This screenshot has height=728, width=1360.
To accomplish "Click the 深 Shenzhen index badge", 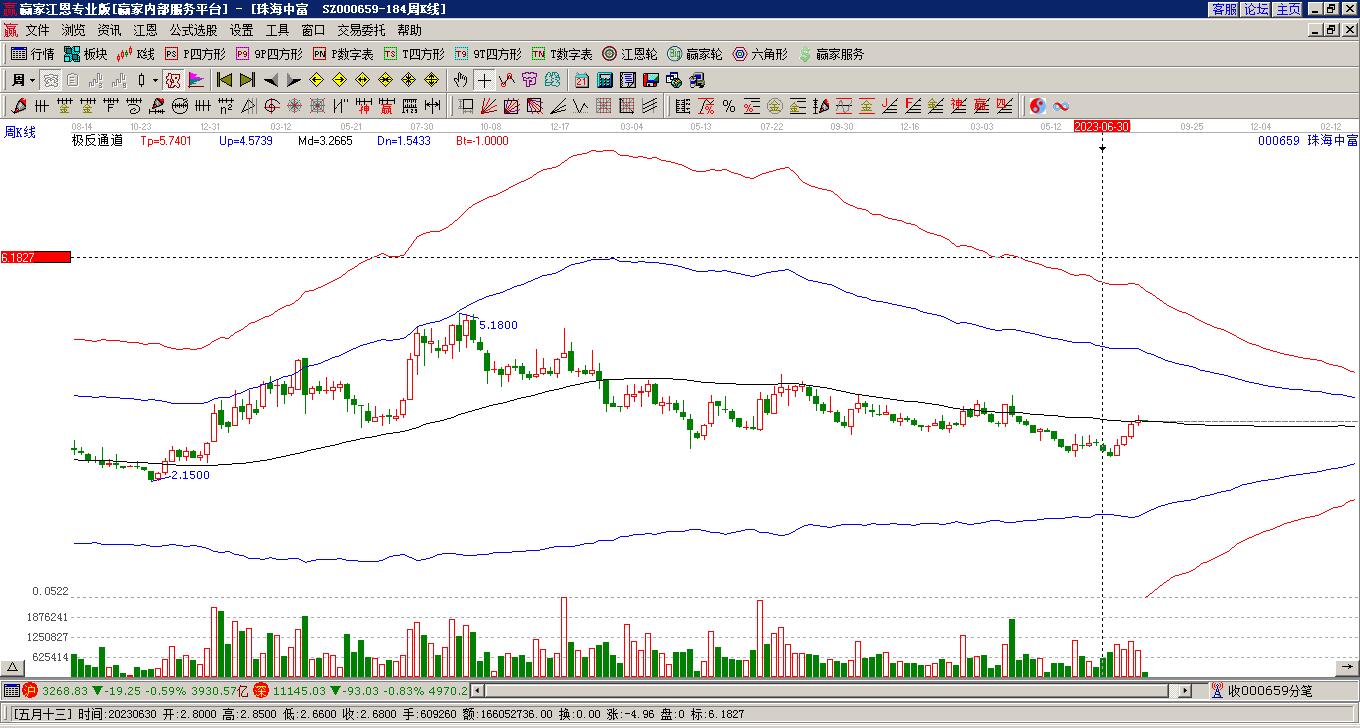I will pyautogui.click(x=261, y=690).
